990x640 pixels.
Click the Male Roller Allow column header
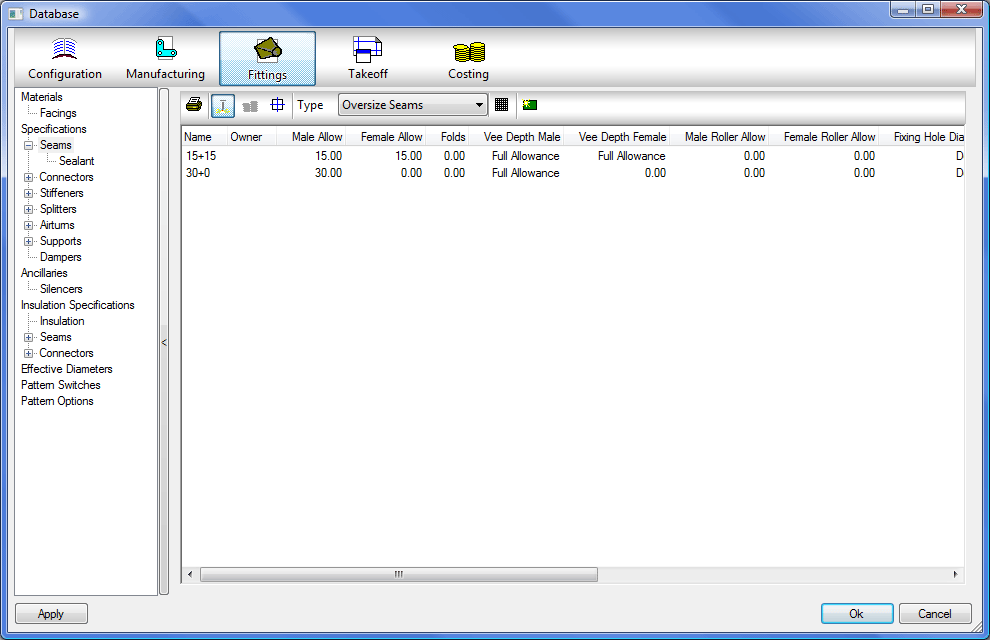pos(719,137)
